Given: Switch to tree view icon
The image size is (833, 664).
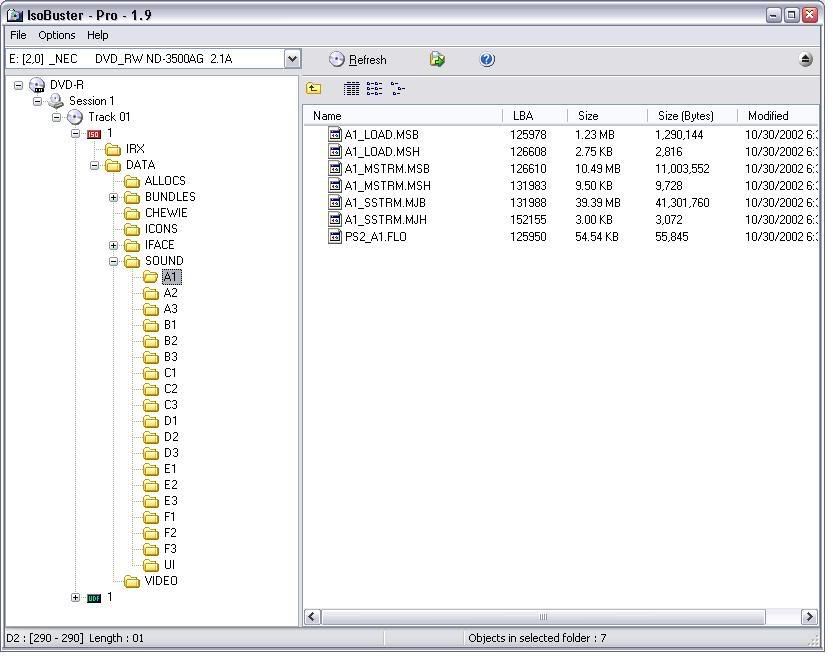Looking at the screenshot, I should pos(397,89).
